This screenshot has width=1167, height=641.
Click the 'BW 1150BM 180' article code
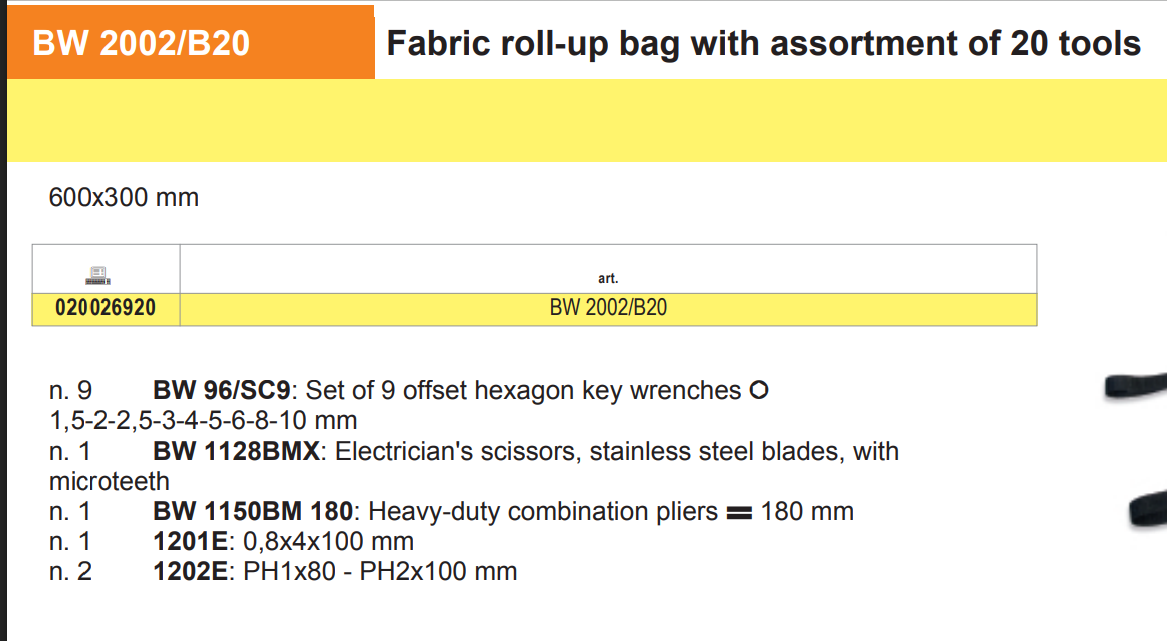[x=252, y=512]
